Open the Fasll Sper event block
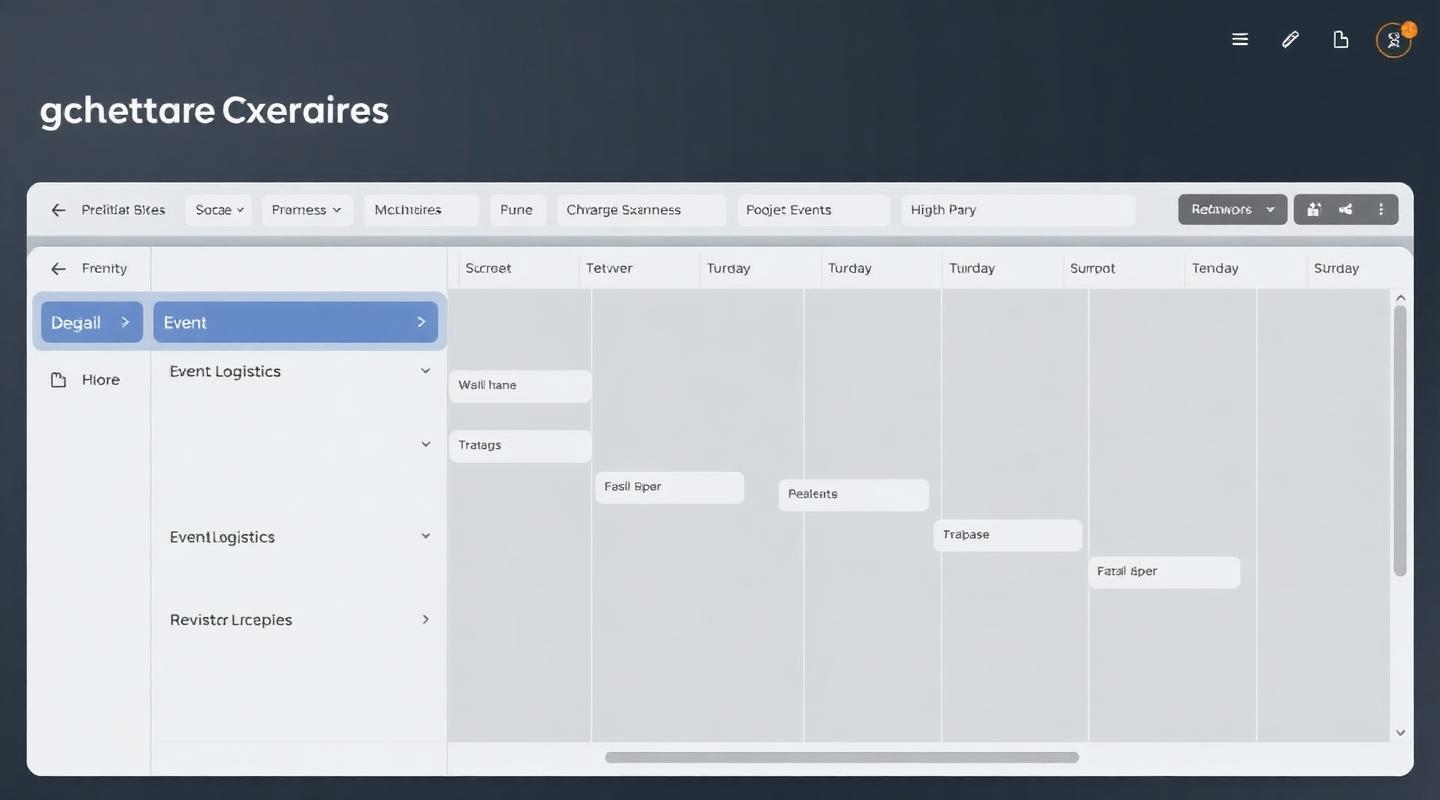This screenshot has width=1440, height=800. 669,487
